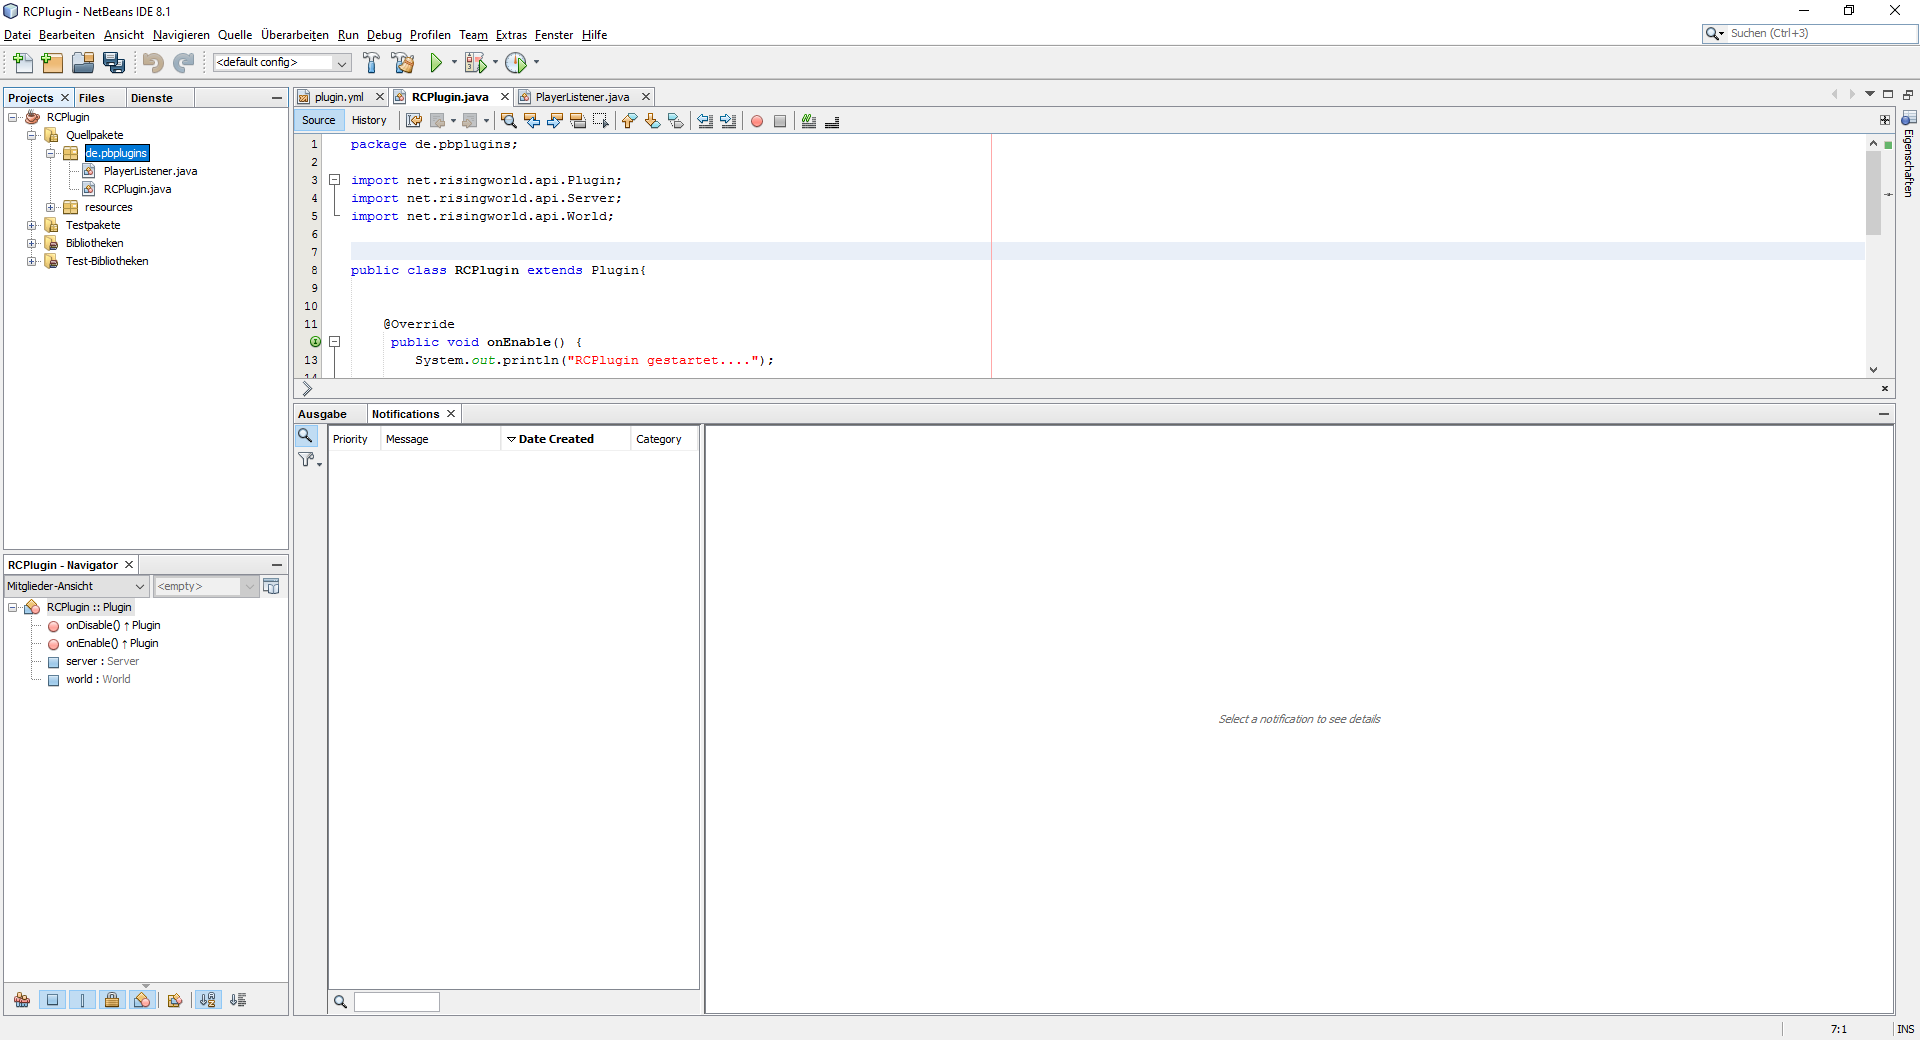
Task: Click the Clean and Build icon
Action: (x=403, y=63)
